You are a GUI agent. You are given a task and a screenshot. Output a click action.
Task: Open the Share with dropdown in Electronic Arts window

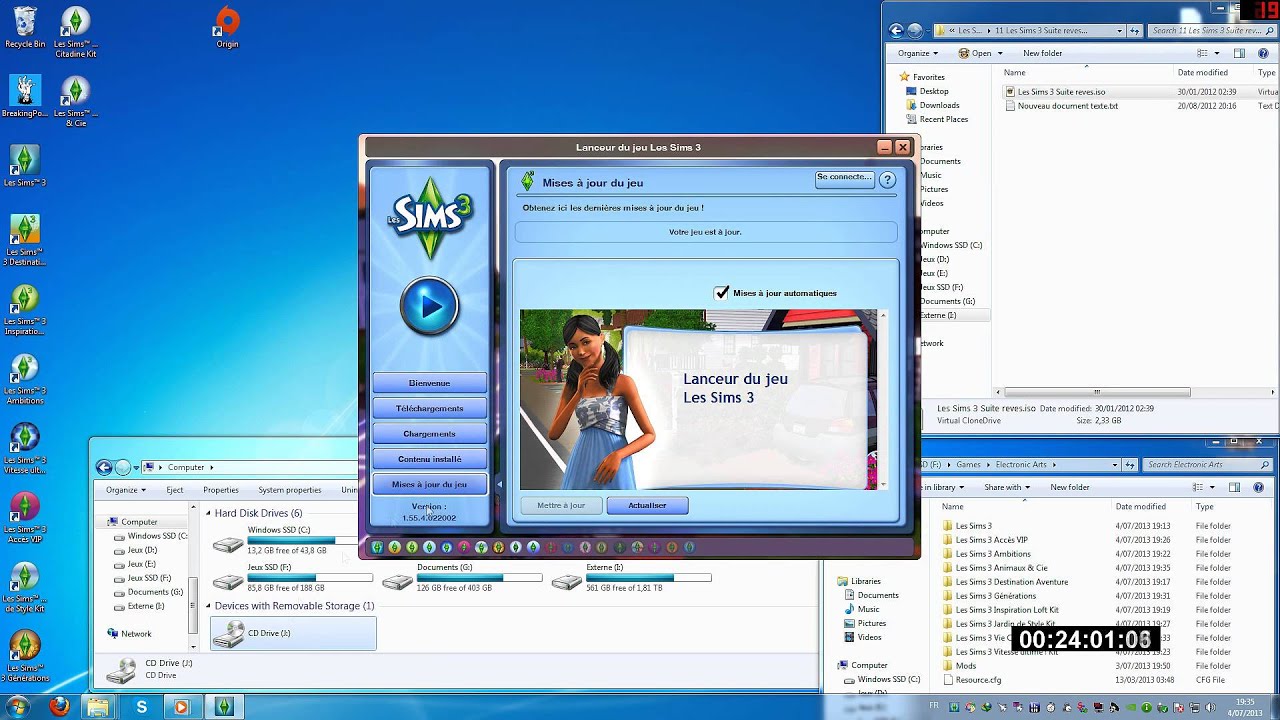[x=1006, y=487]
